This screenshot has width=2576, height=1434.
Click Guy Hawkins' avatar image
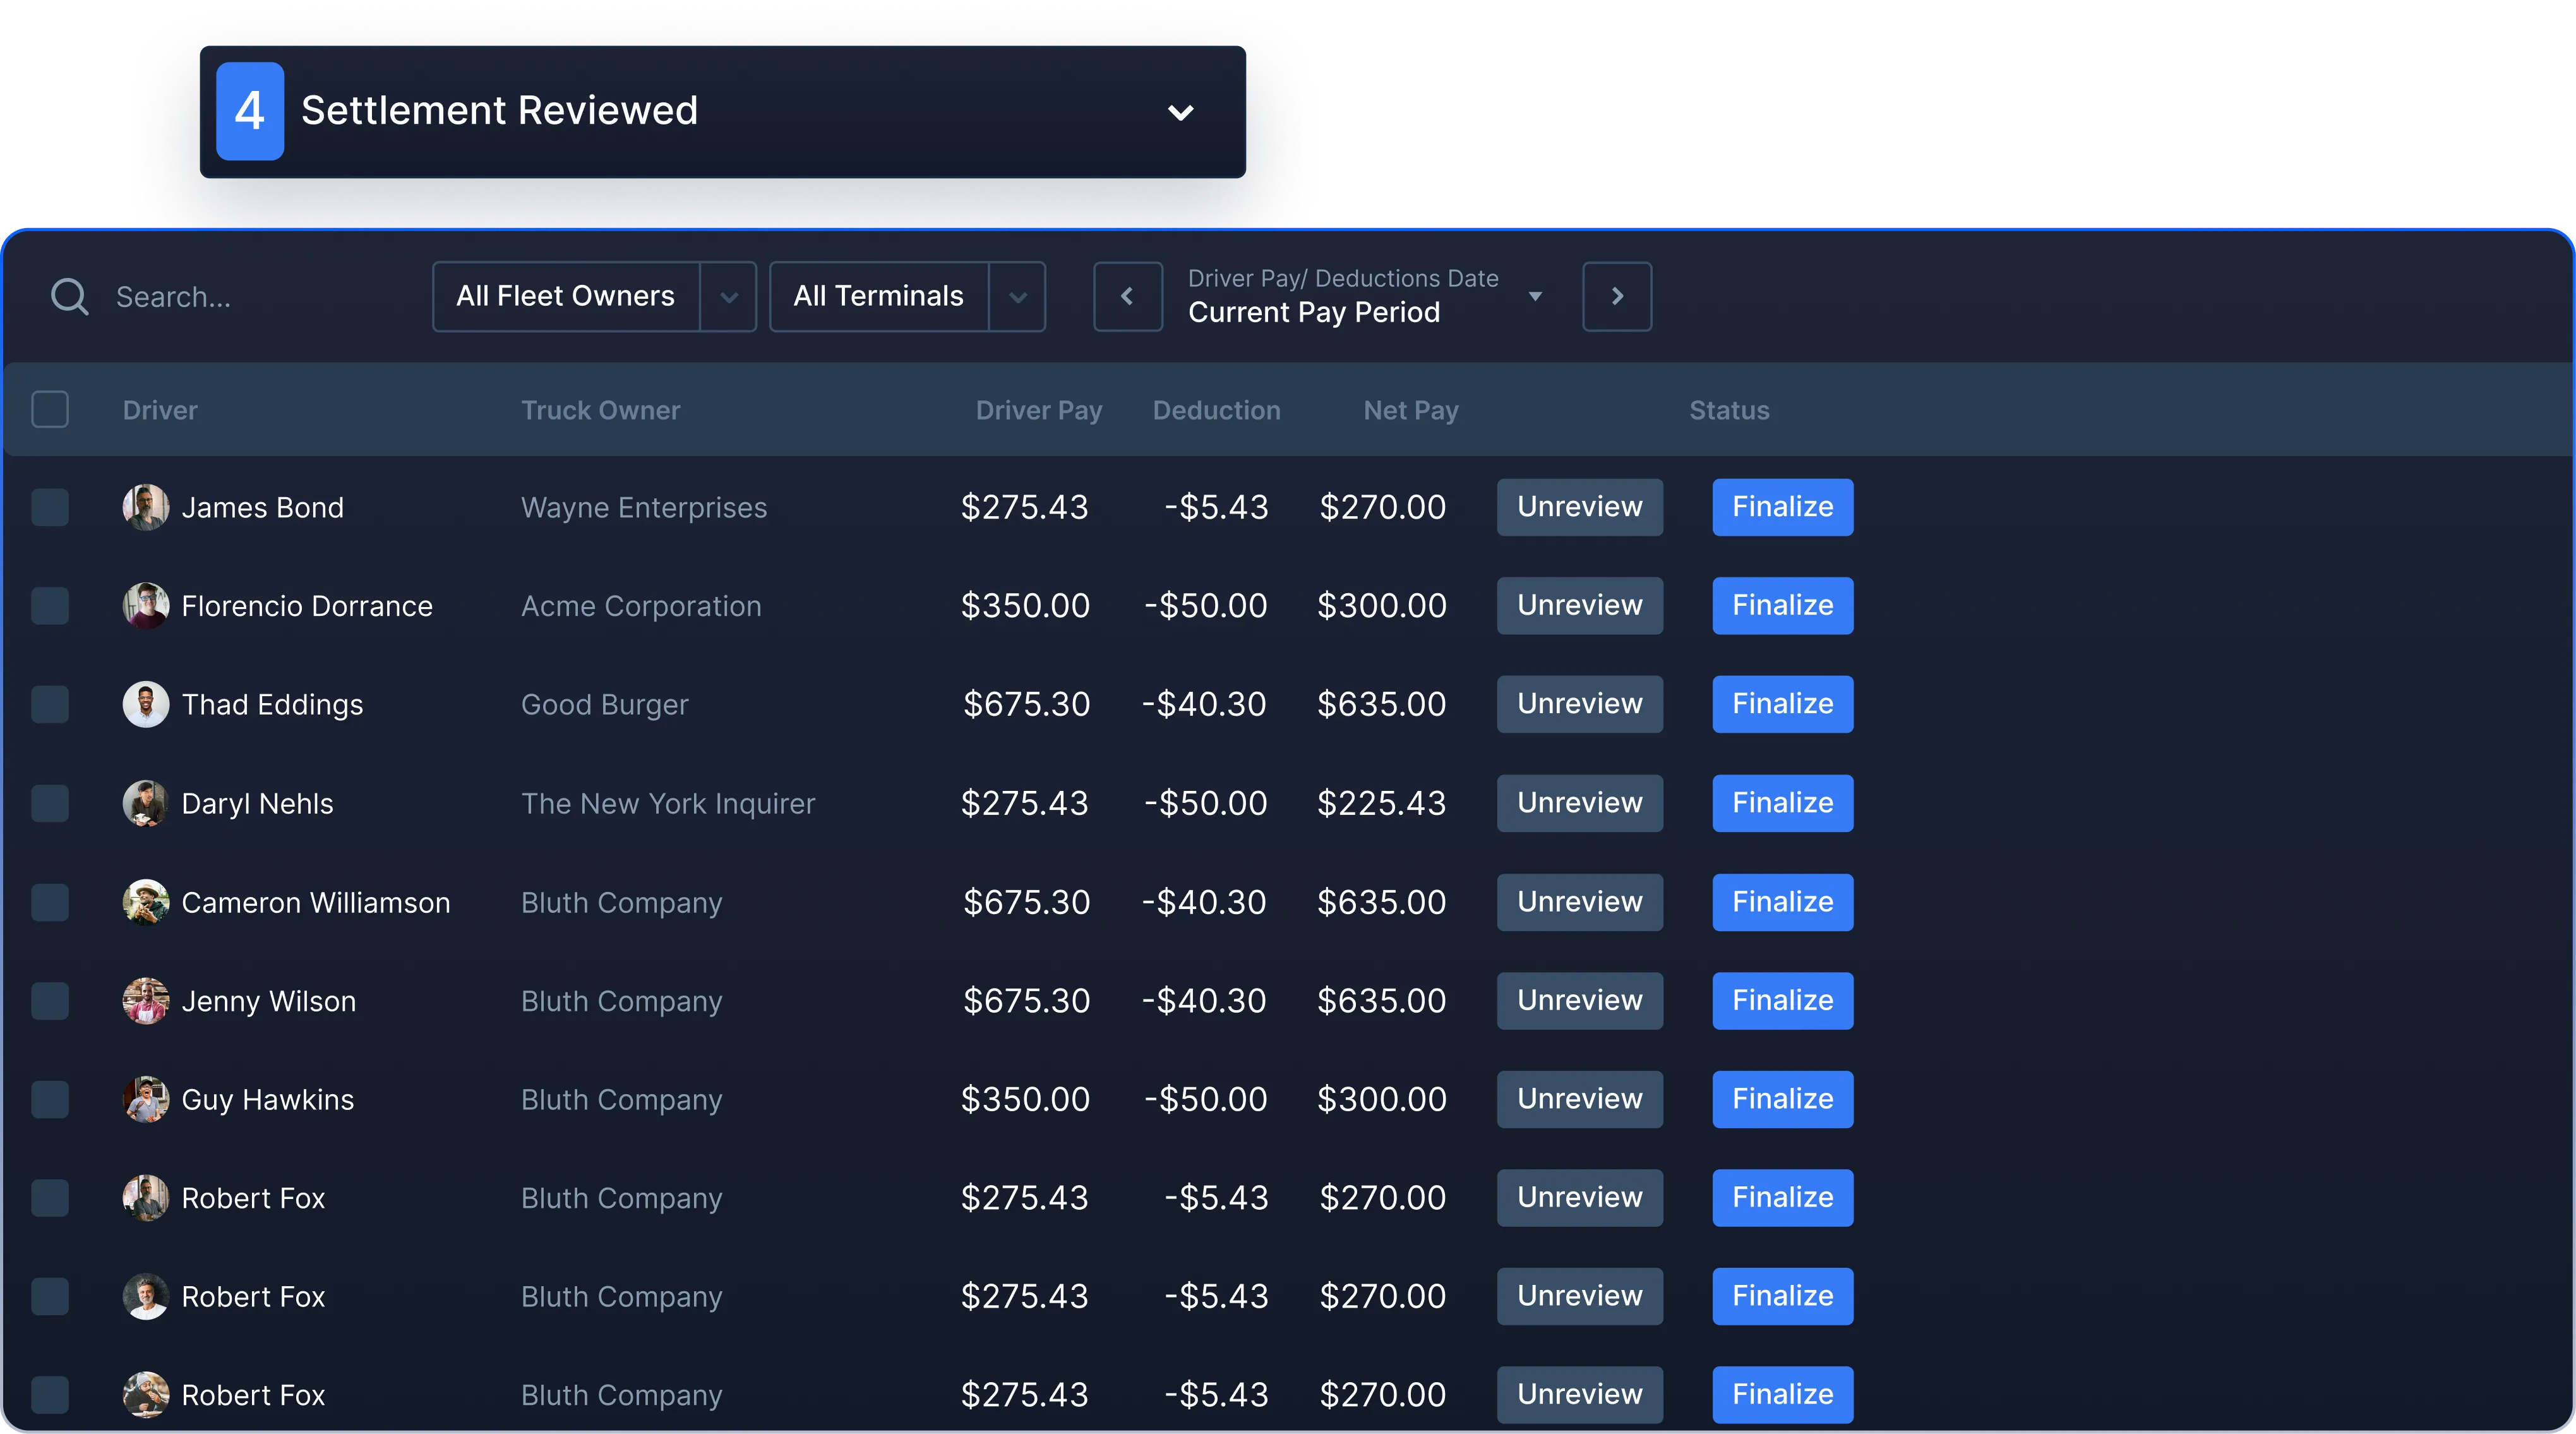click(x=146, y=1100)
